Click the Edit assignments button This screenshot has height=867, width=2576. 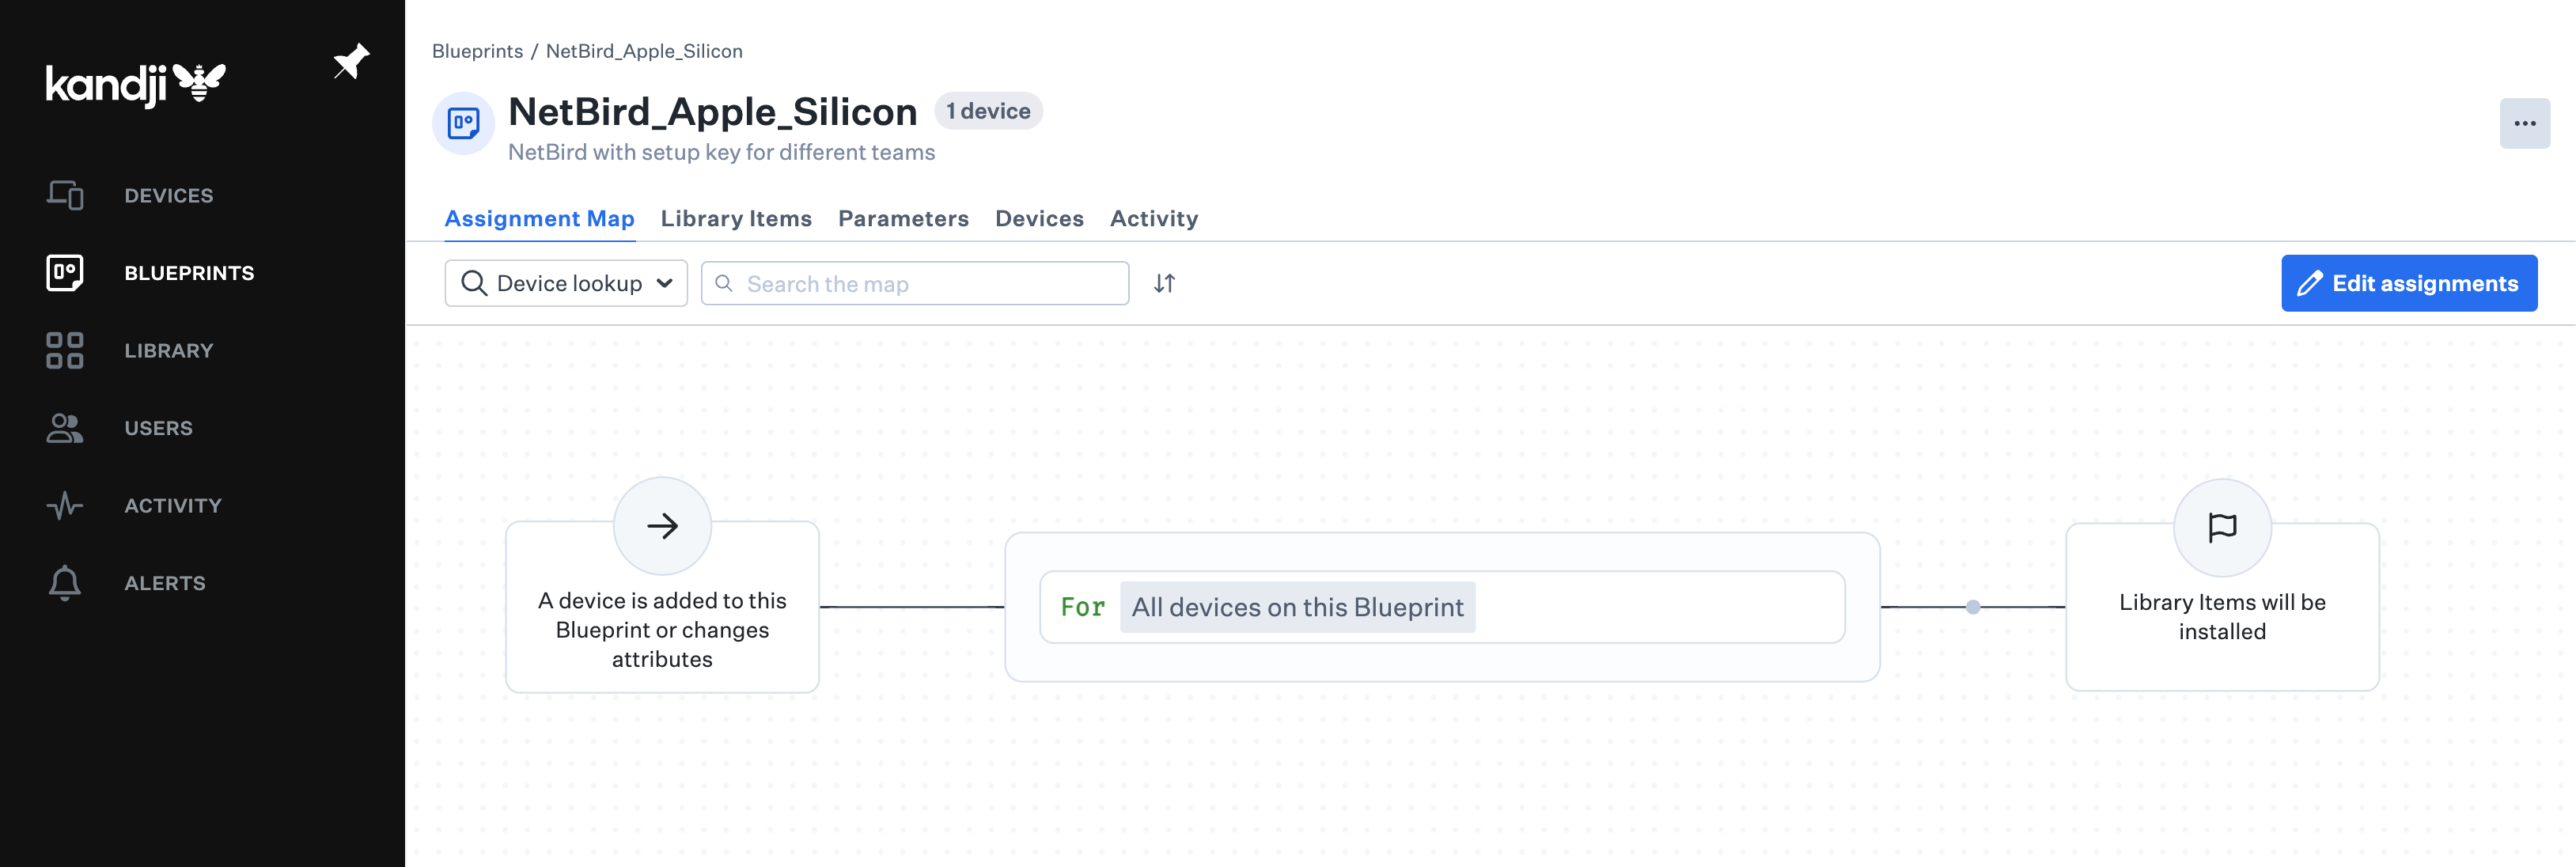click(x=2409, y=283)
